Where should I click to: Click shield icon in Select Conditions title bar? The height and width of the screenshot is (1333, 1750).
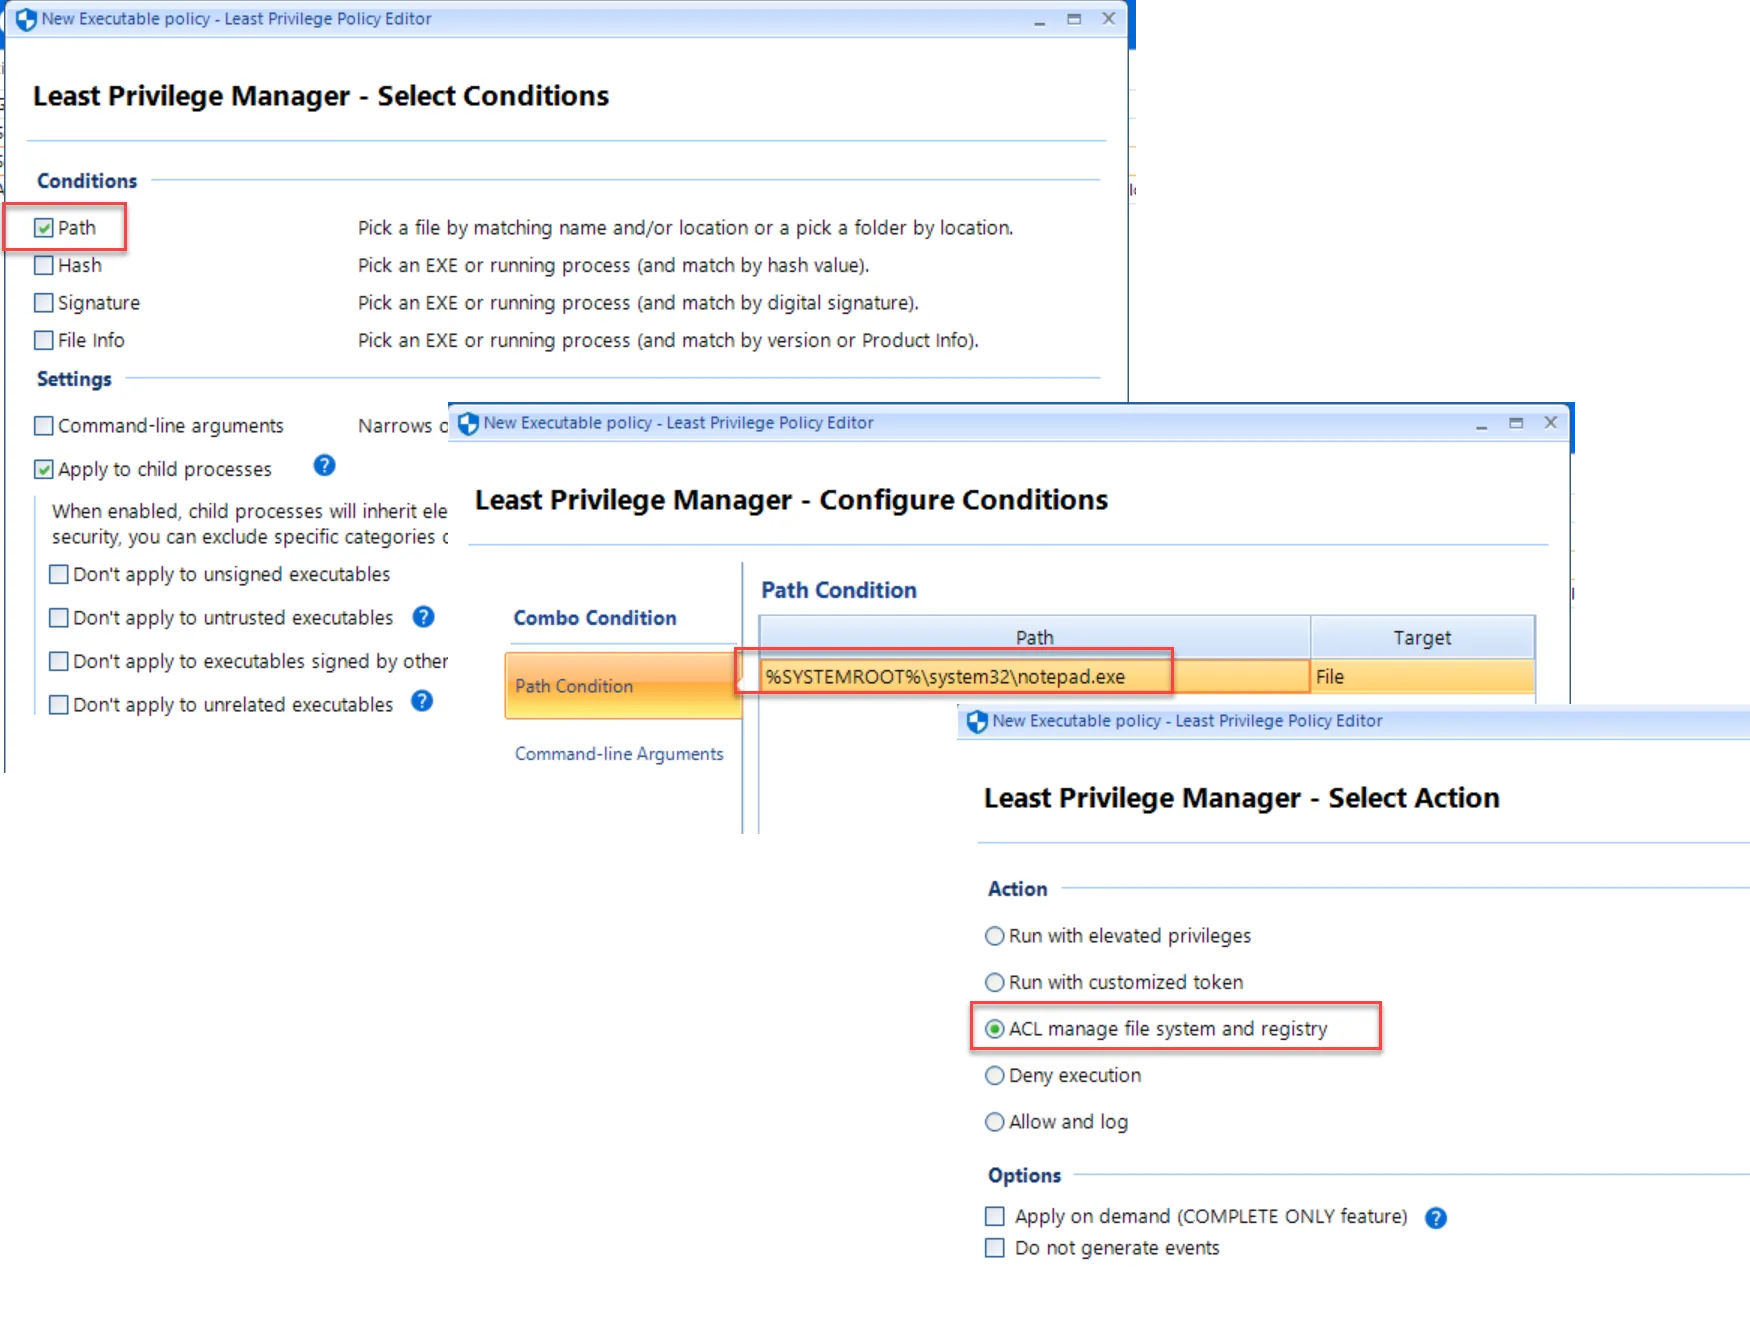[x=25, y=18]
